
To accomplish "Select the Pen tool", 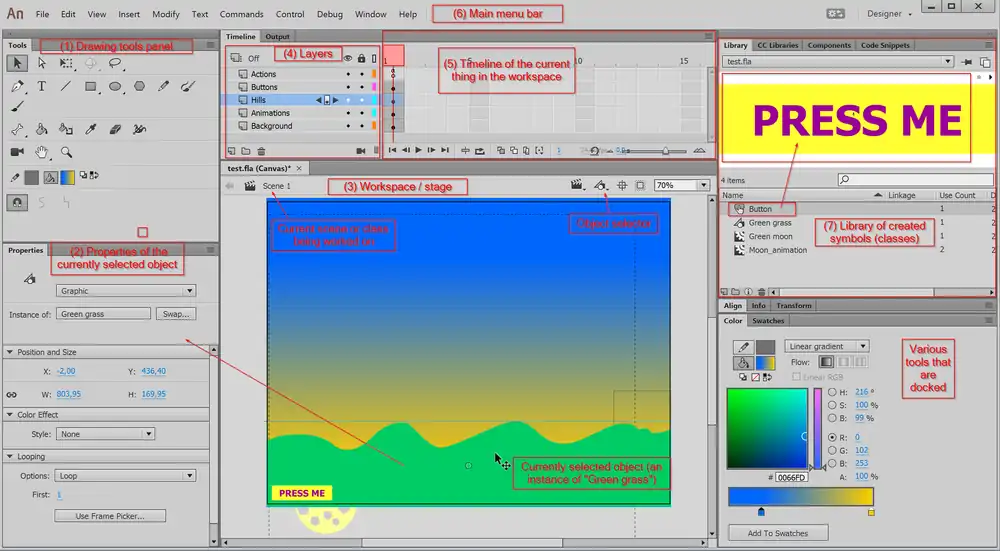I will (x=18, y=86).
